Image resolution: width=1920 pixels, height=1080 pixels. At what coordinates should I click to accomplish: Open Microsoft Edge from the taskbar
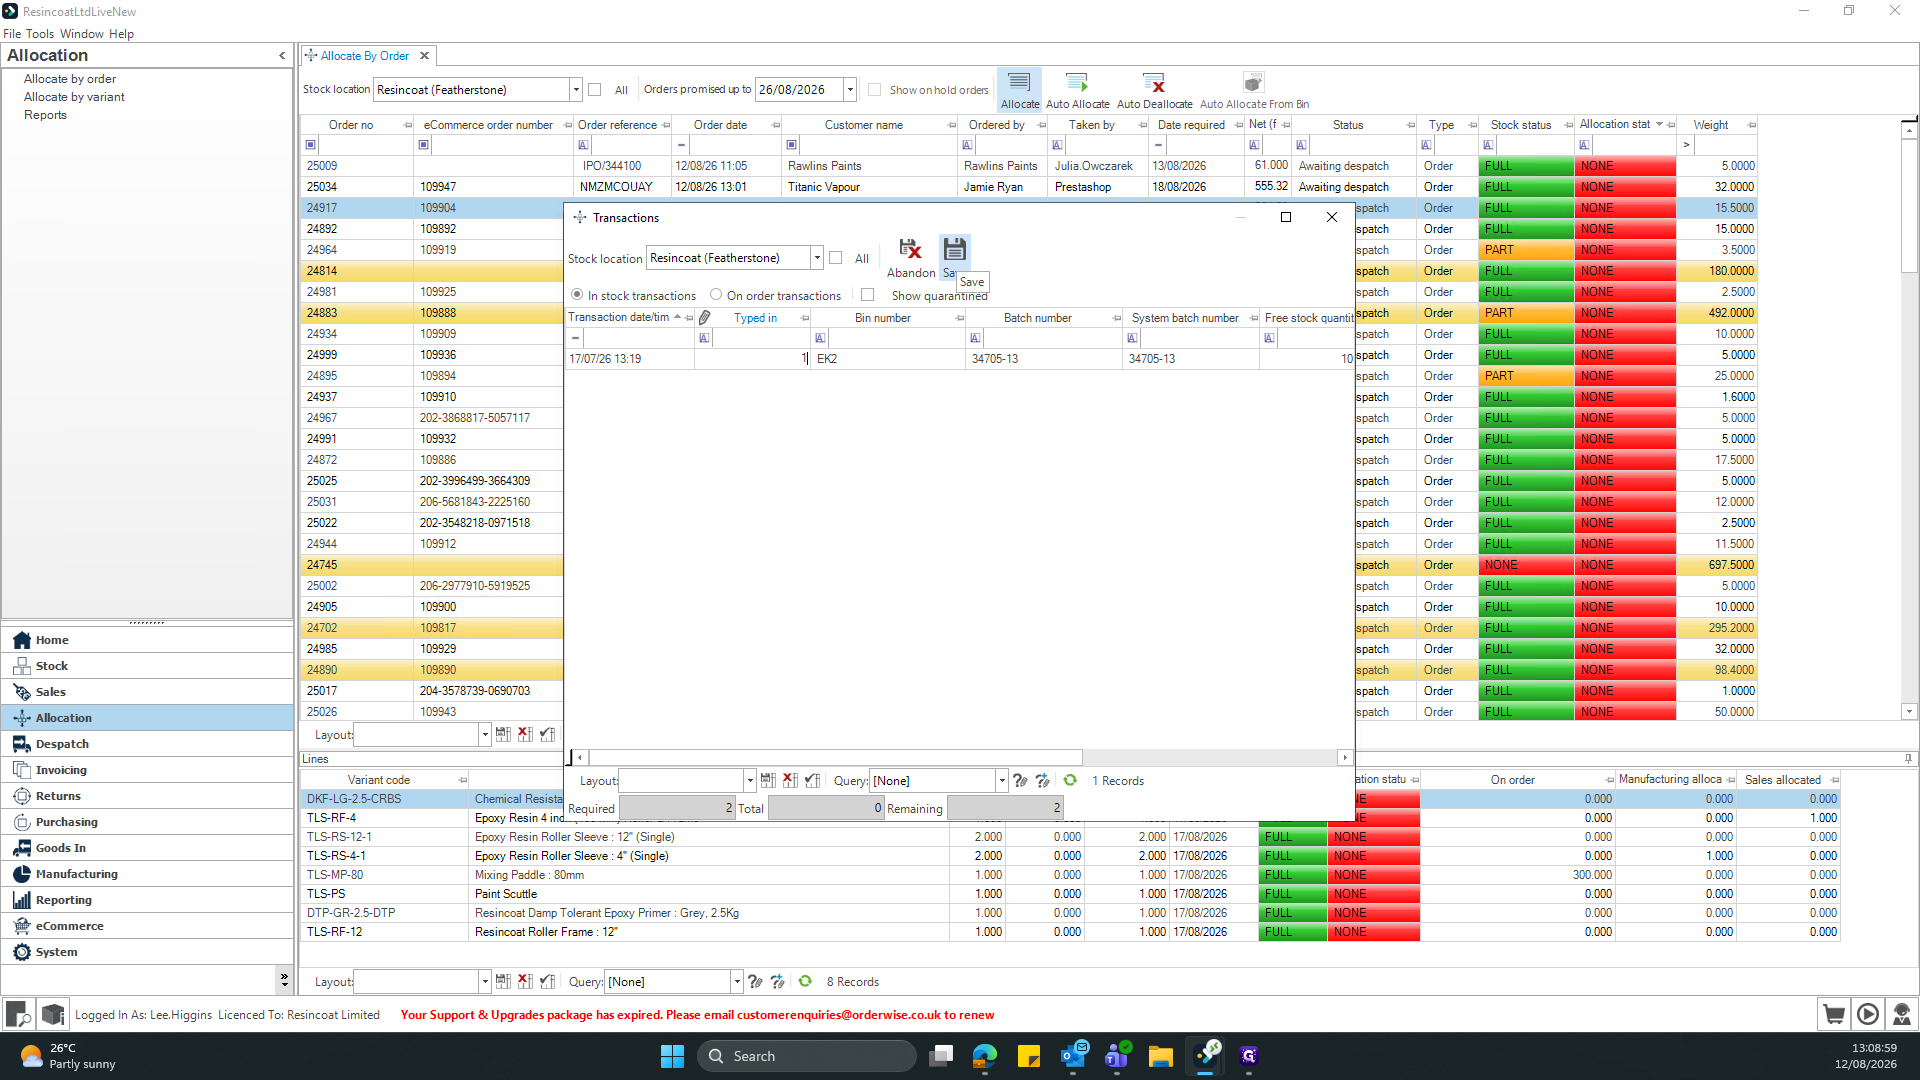(985, 1056)
